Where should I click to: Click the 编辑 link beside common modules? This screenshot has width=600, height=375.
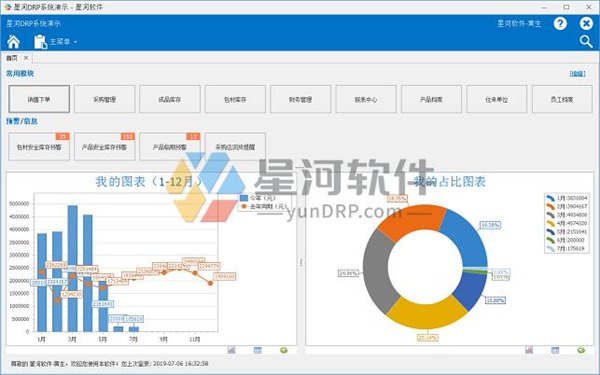(x=577, y=73)
